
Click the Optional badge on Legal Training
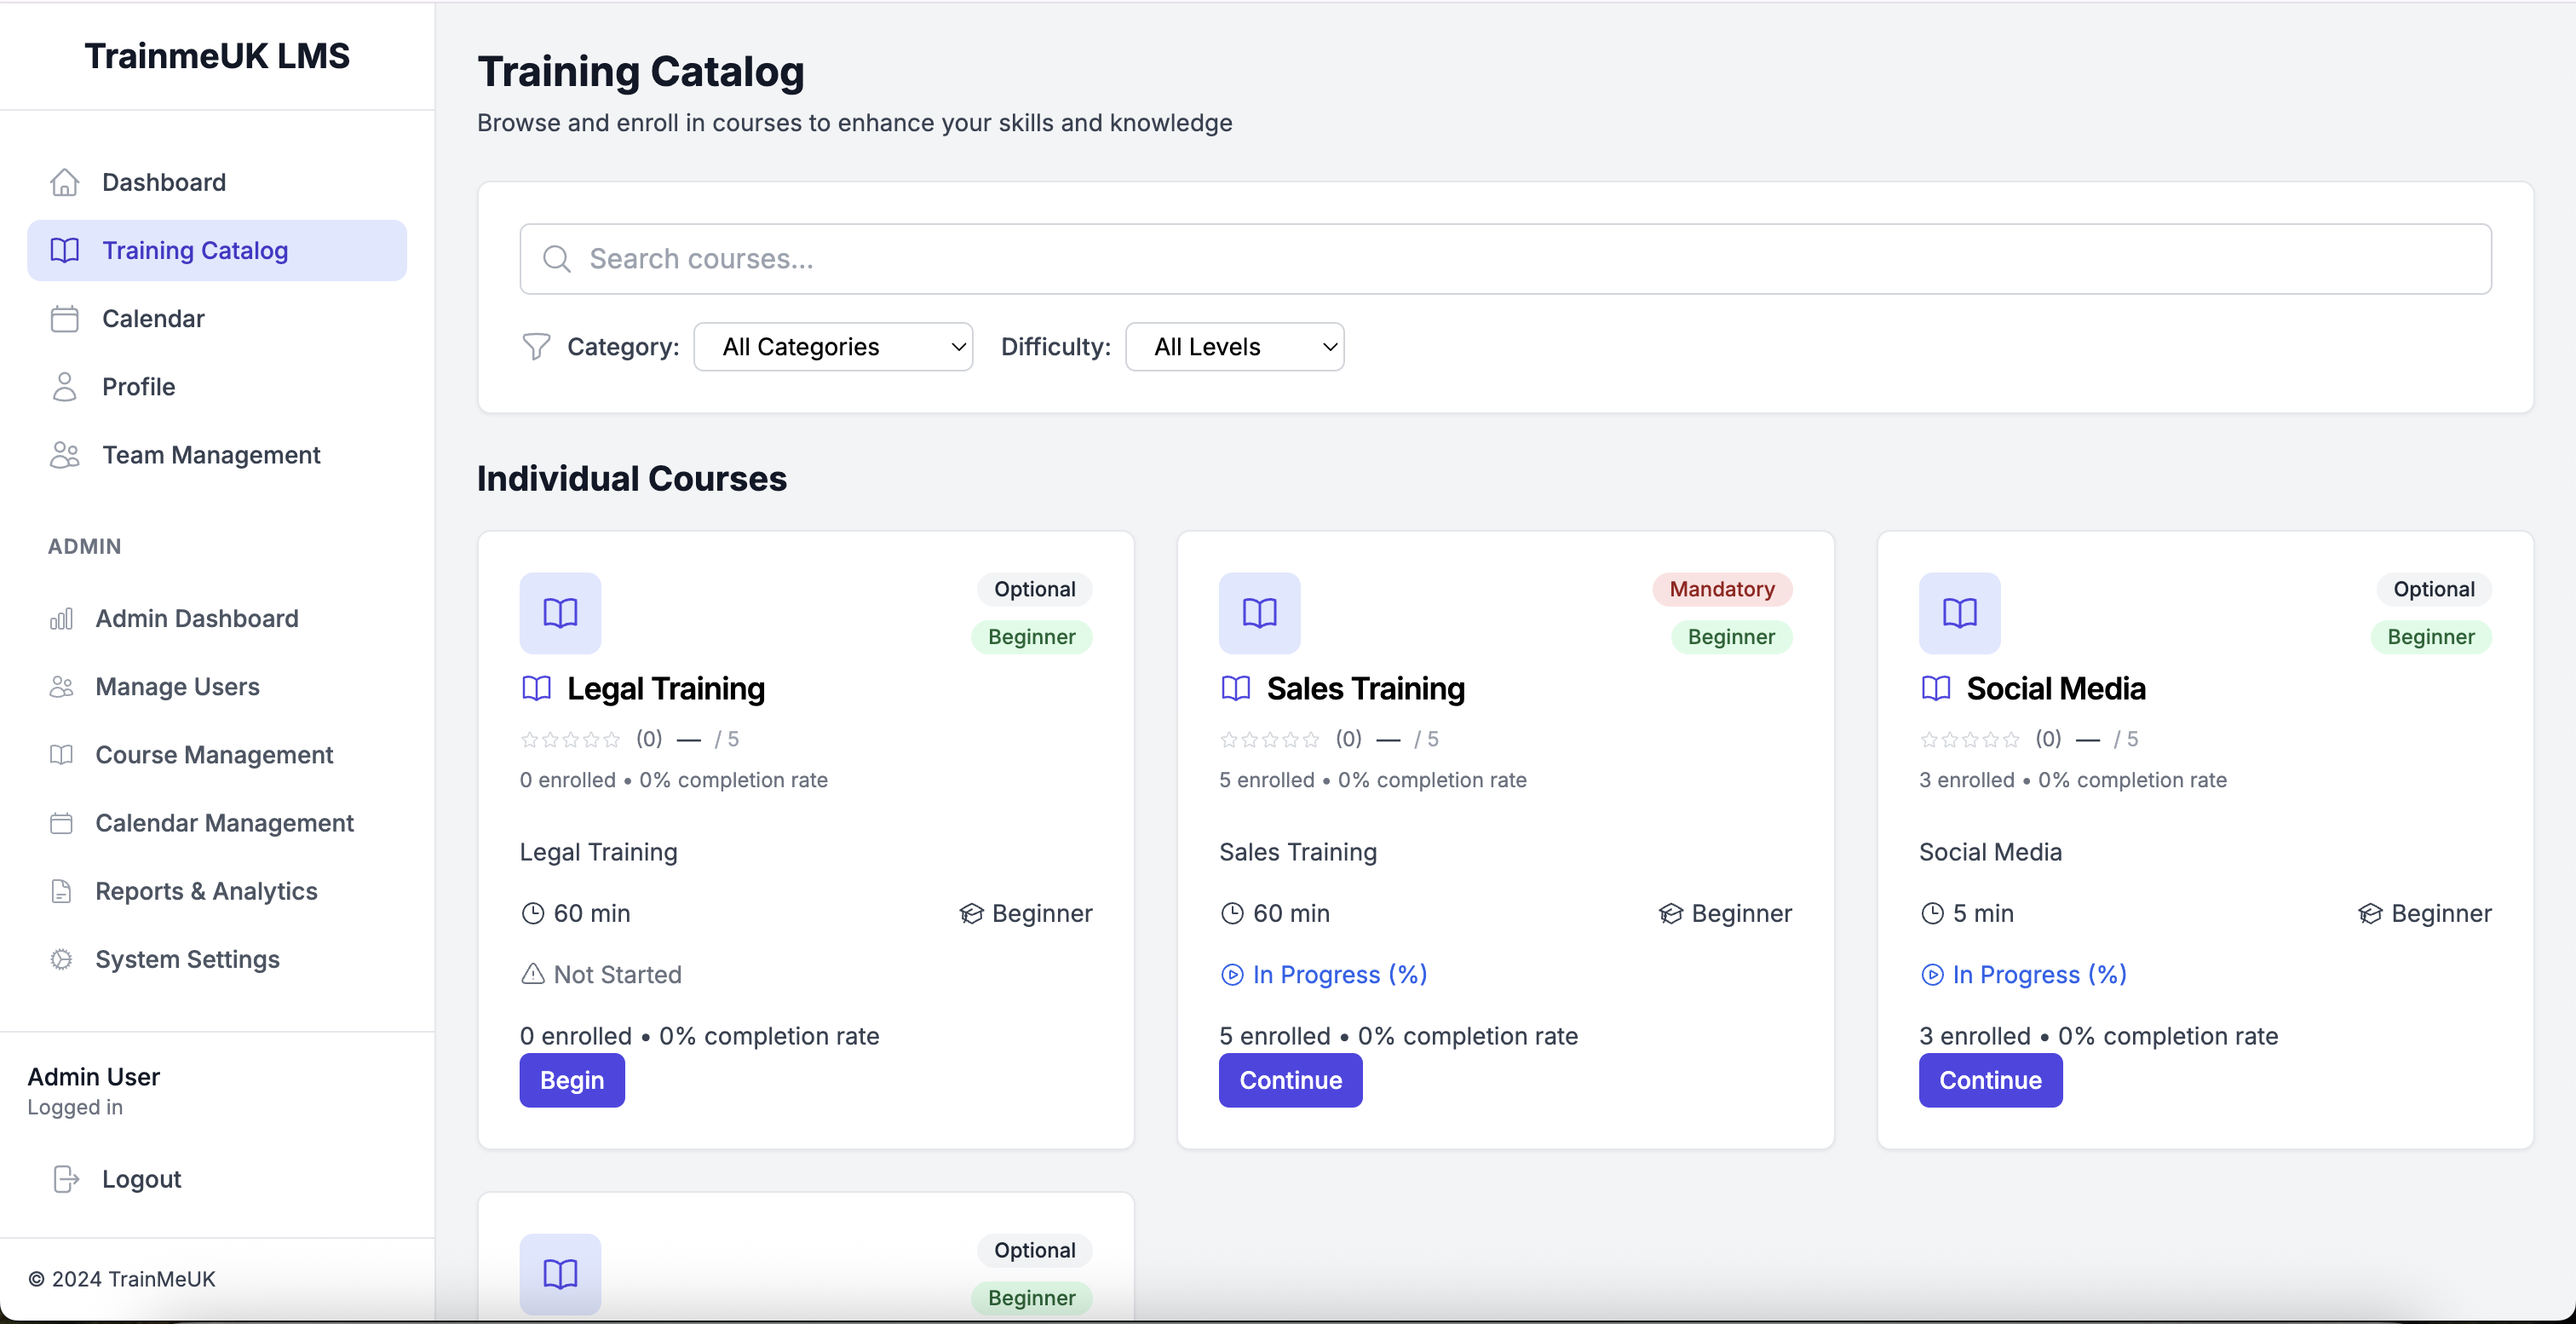[1034, 589]
